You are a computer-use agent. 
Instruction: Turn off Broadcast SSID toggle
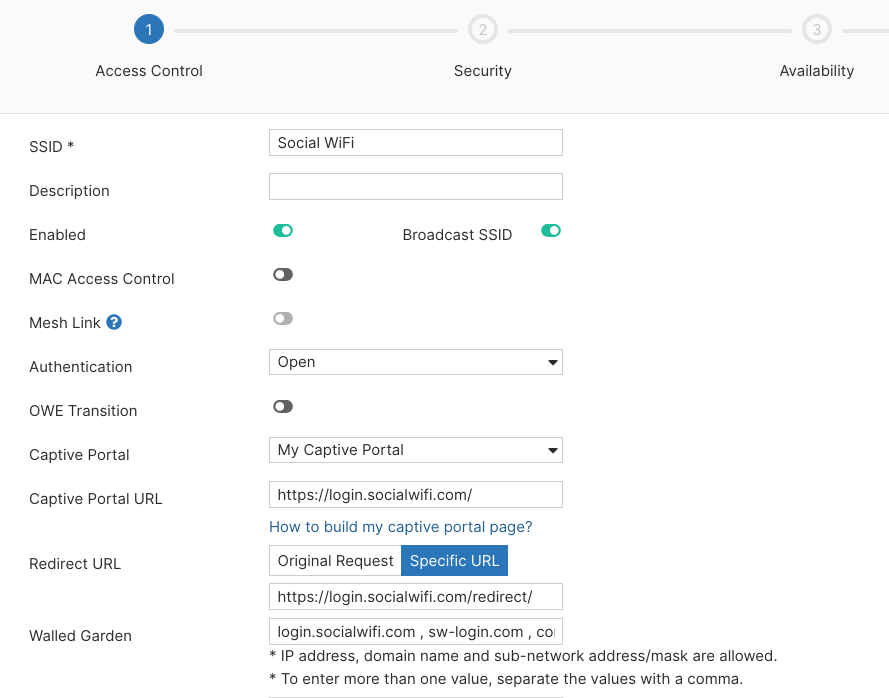[551, 231]
